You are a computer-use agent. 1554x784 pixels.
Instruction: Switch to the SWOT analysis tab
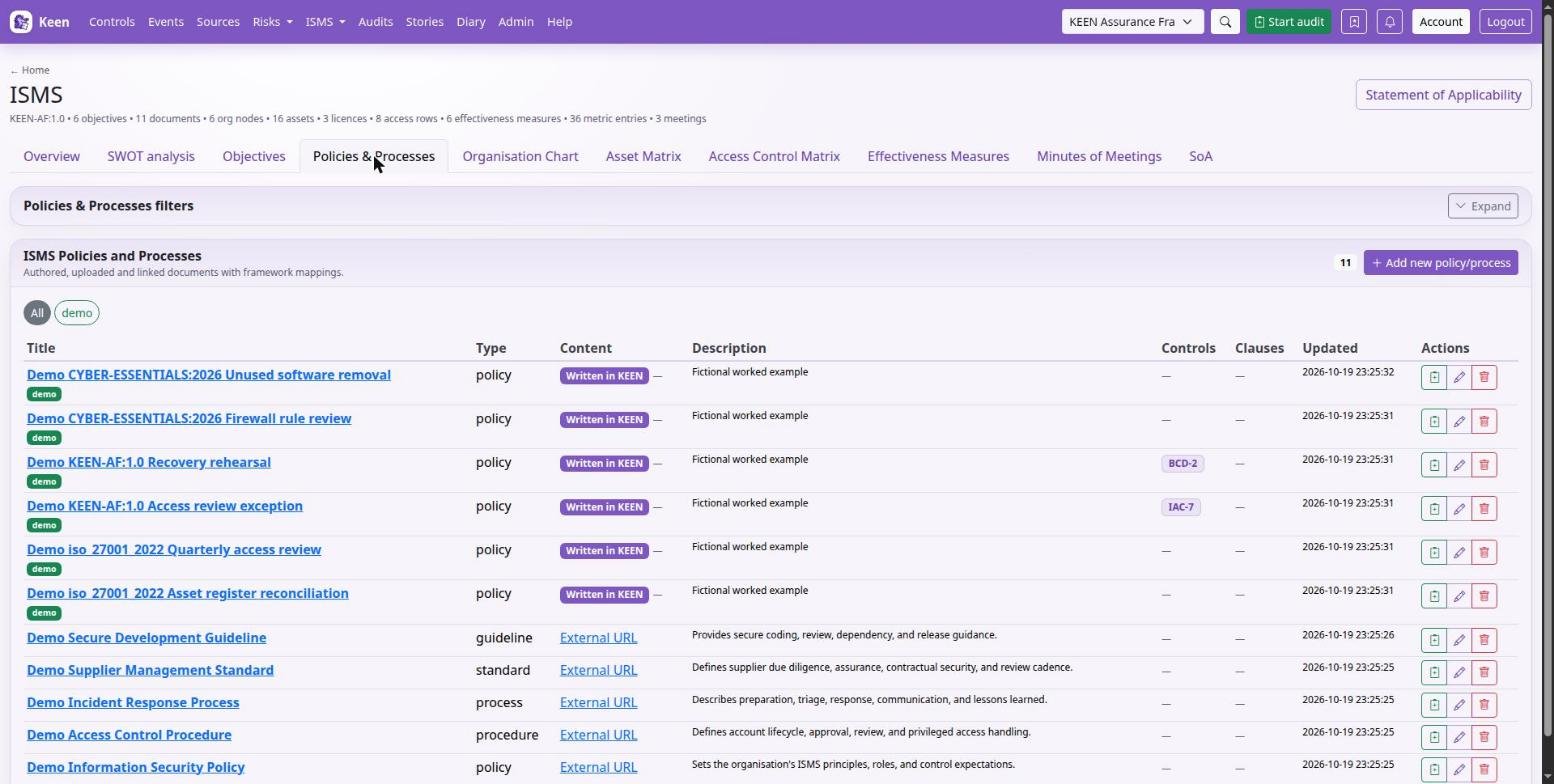(x=151, y=156)
